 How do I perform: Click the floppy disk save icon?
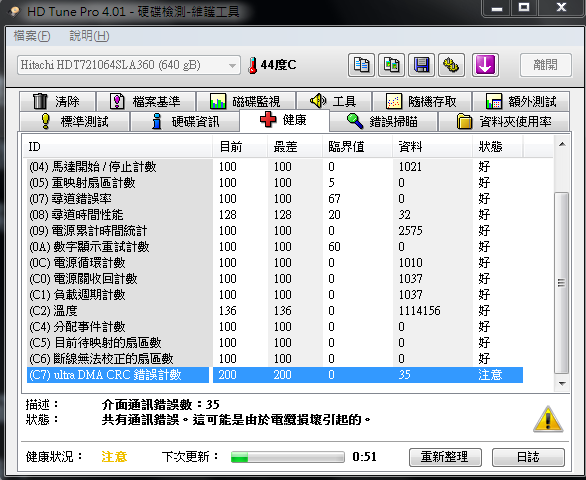click(421, 65)
